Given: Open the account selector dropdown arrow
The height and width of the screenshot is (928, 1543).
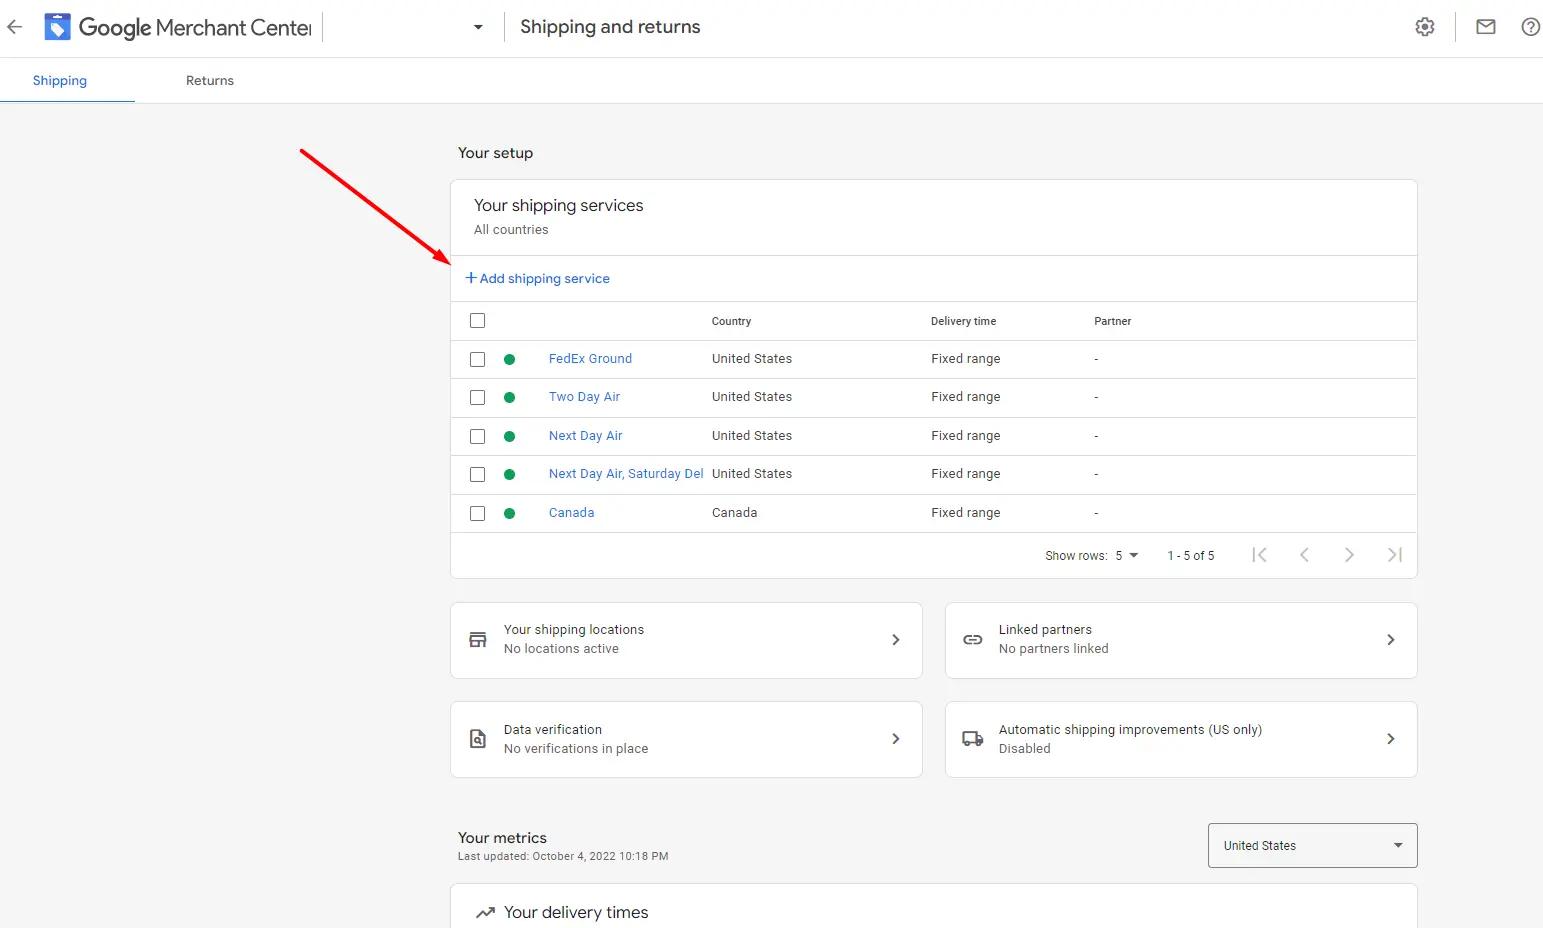Looking at the screenshot, I should (478, 27).
